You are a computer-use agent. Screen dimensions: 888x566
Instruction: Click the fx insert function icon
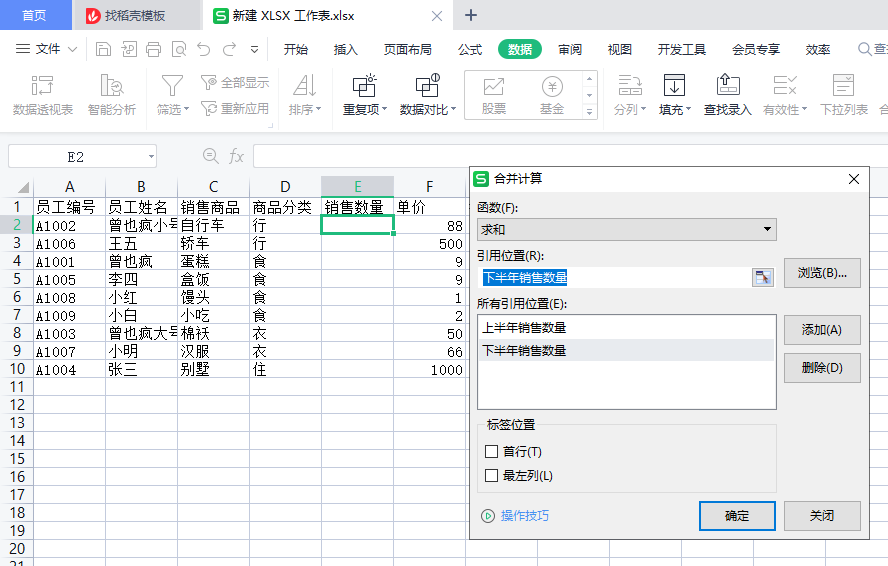point(236,156)
